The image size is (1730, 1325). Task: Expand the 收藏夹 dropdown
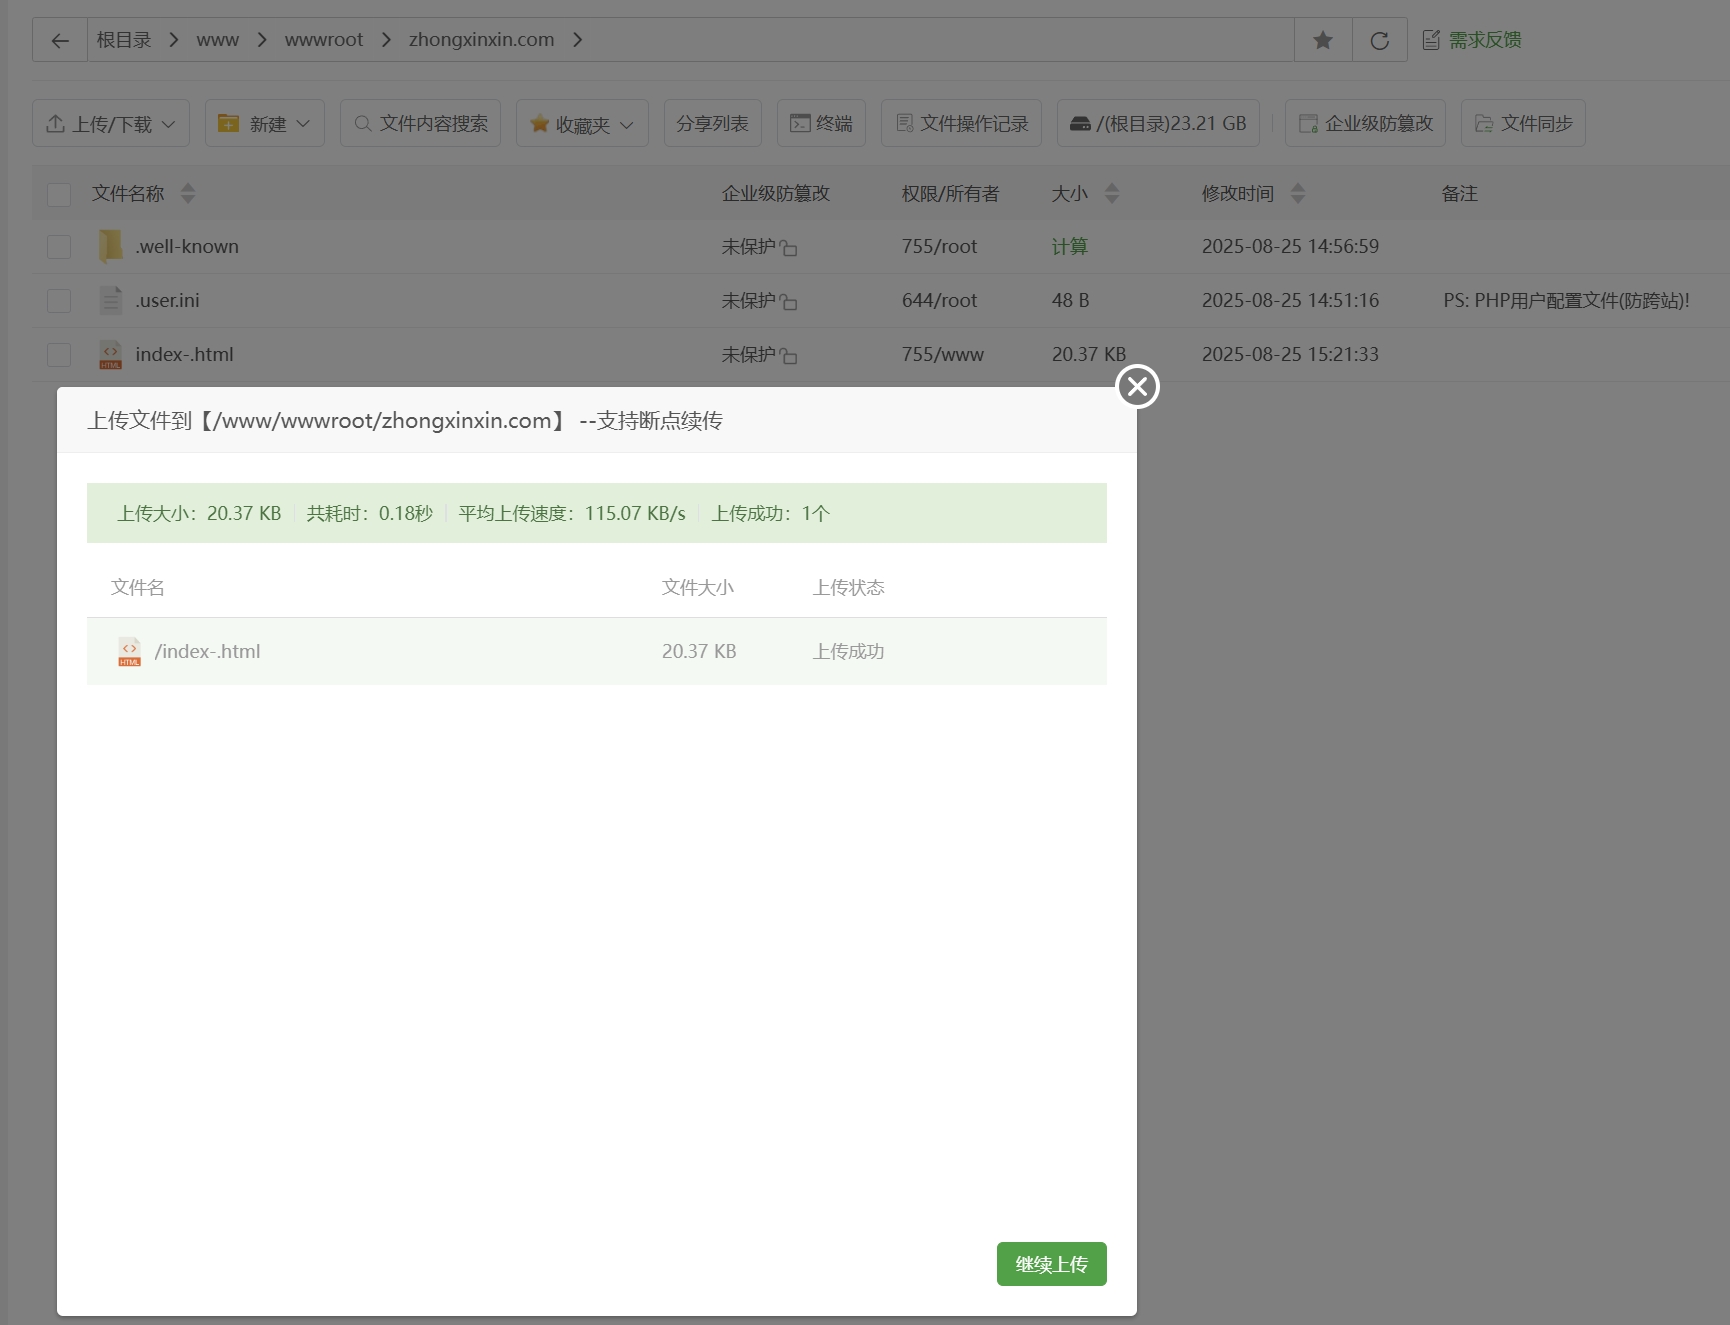tap(582, 123)
